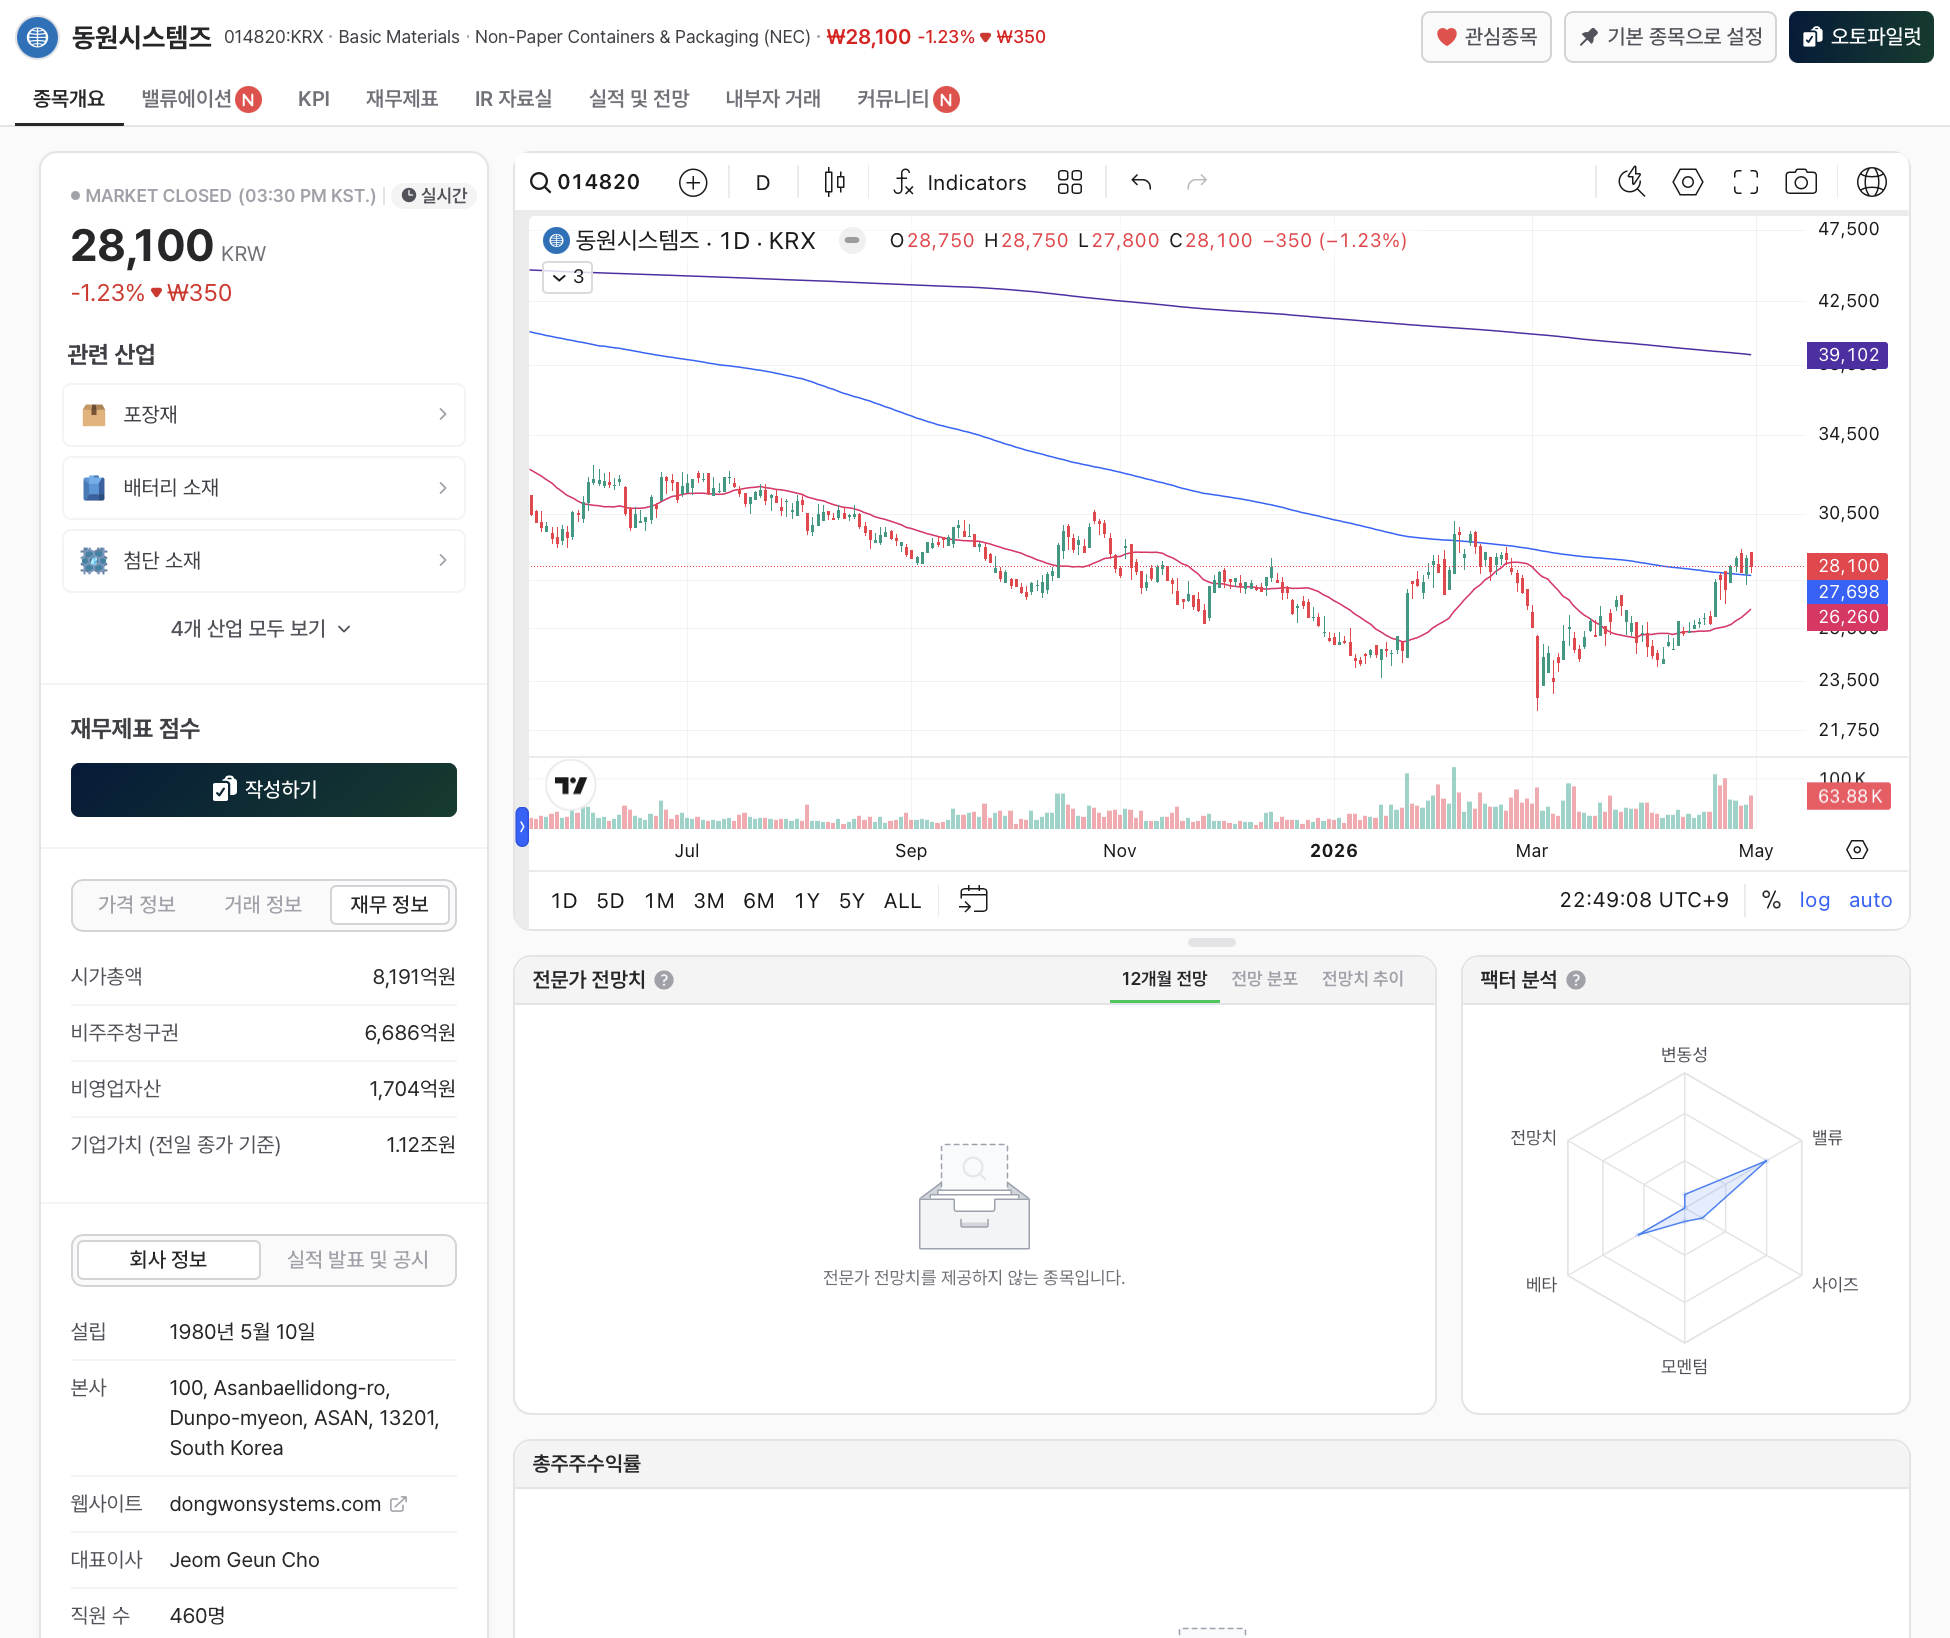Viewport: 1950px width, 1638px height.
Task: Select the 거래 정보 segment
Action: 263,905
